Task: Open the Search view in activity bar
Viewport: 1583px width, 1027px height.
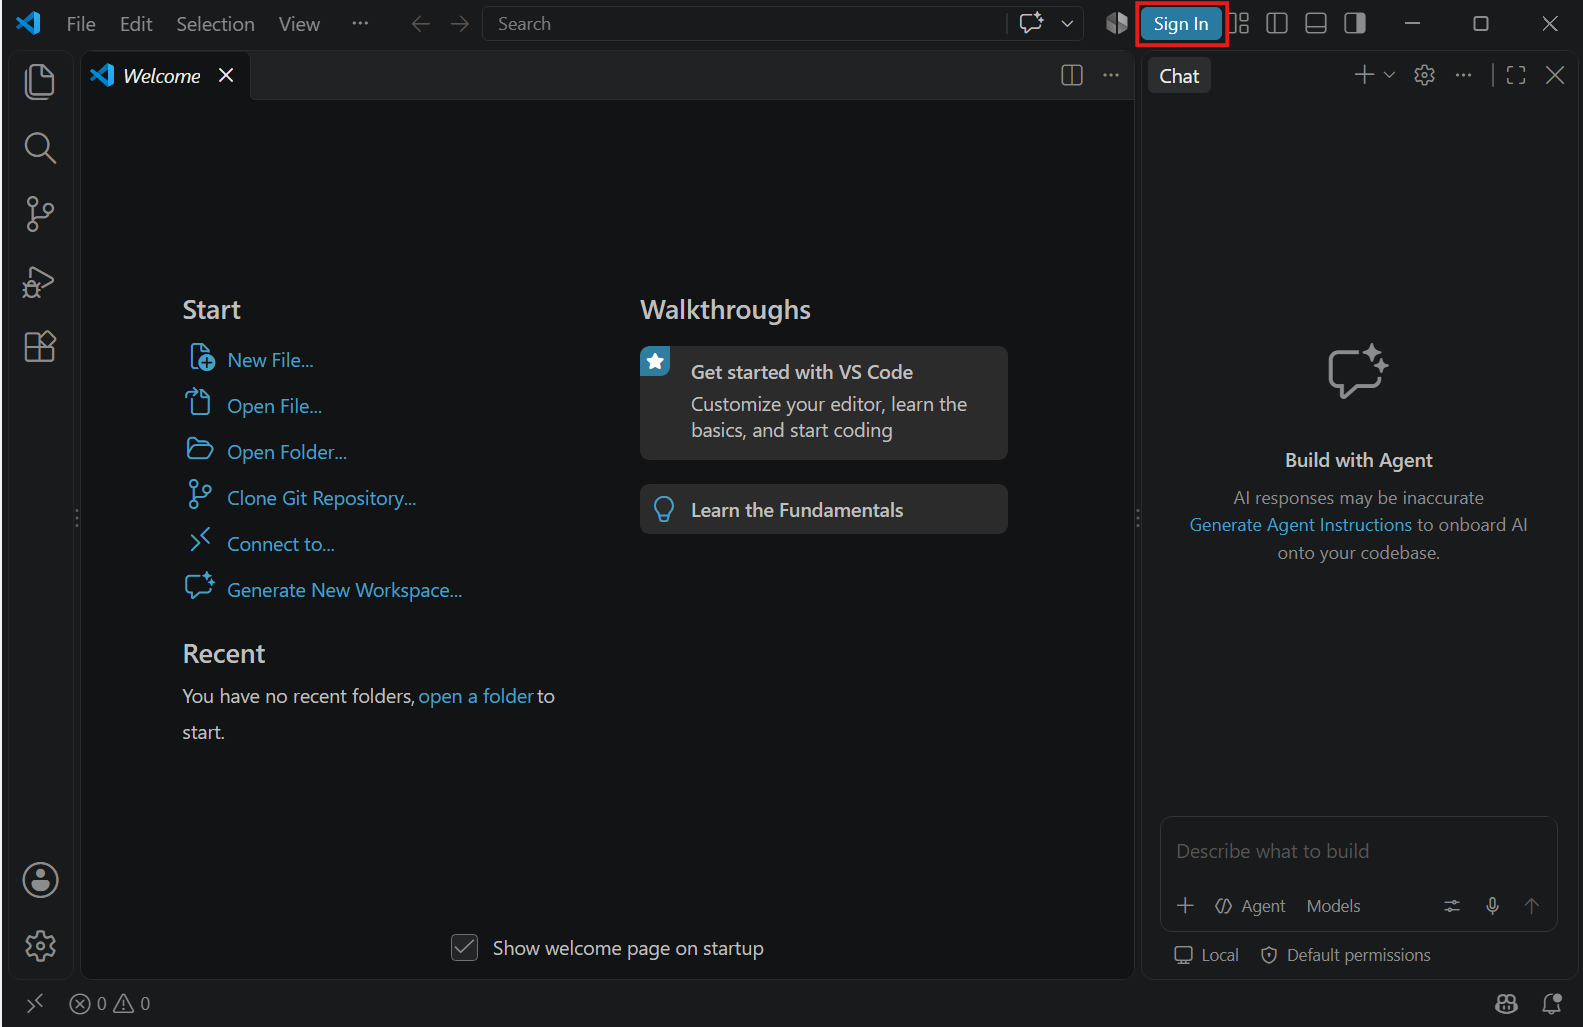Action: pos(39,148)
